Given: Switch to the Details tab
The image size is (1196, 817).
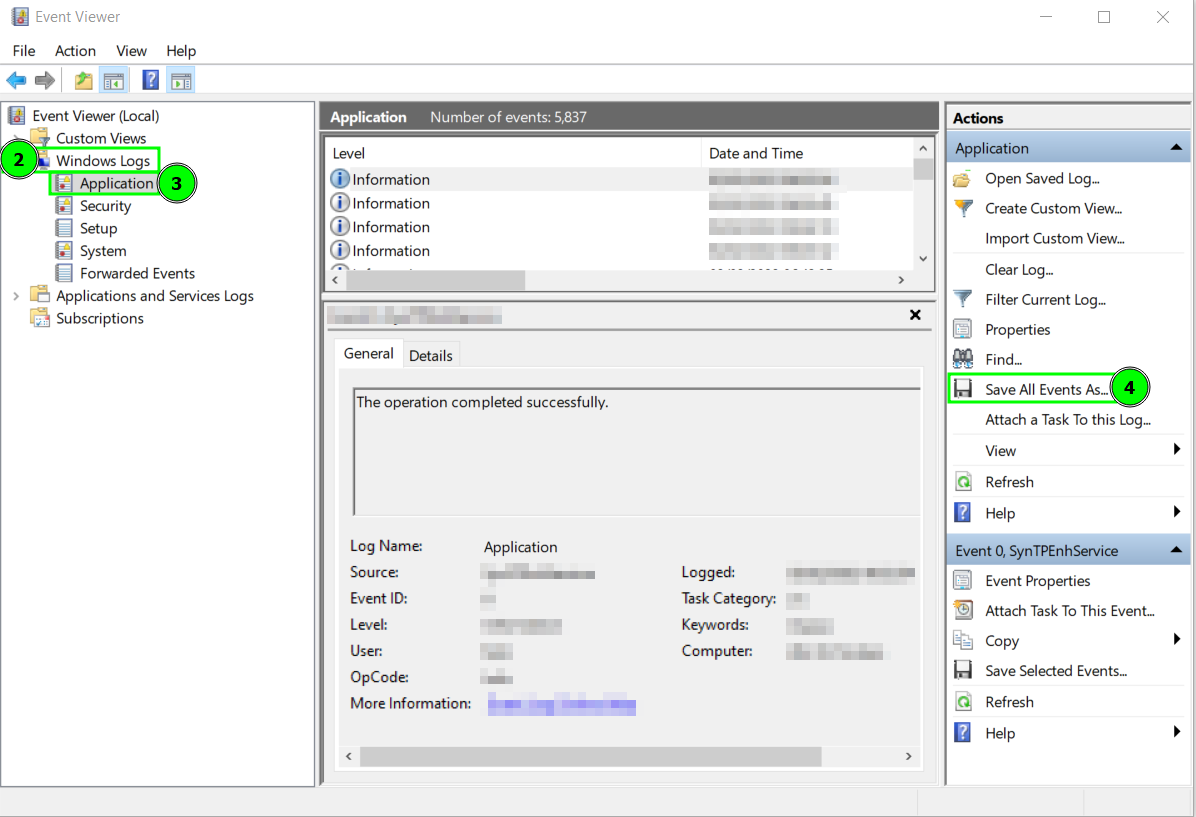Looking at the screenshot, I should pos(431,354).
